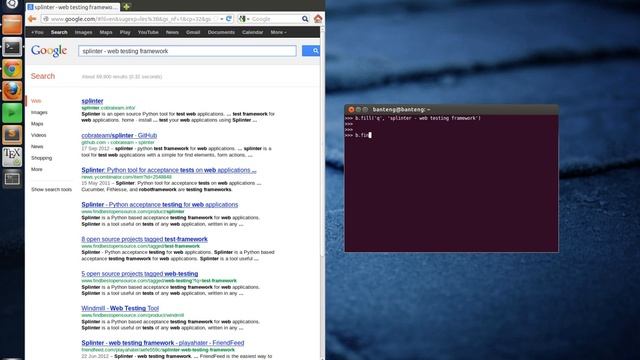This screenshot has height=360, width=640.
Task: Expand the More menu in Google bar
Action: [x=278, y=32]
